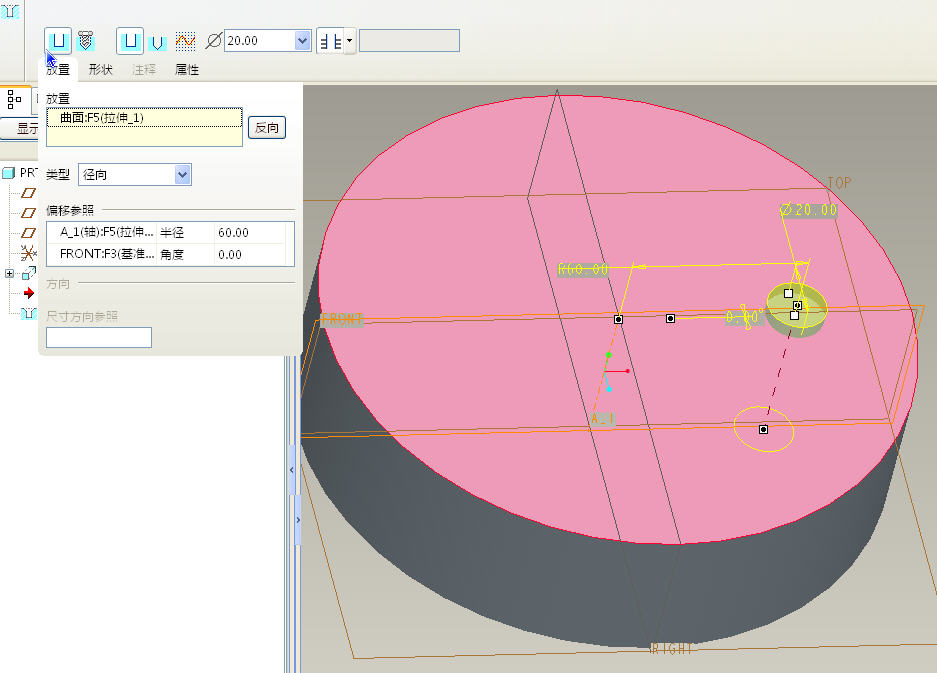
Task: Select the PRT part root icon
Action: [8, 173]
